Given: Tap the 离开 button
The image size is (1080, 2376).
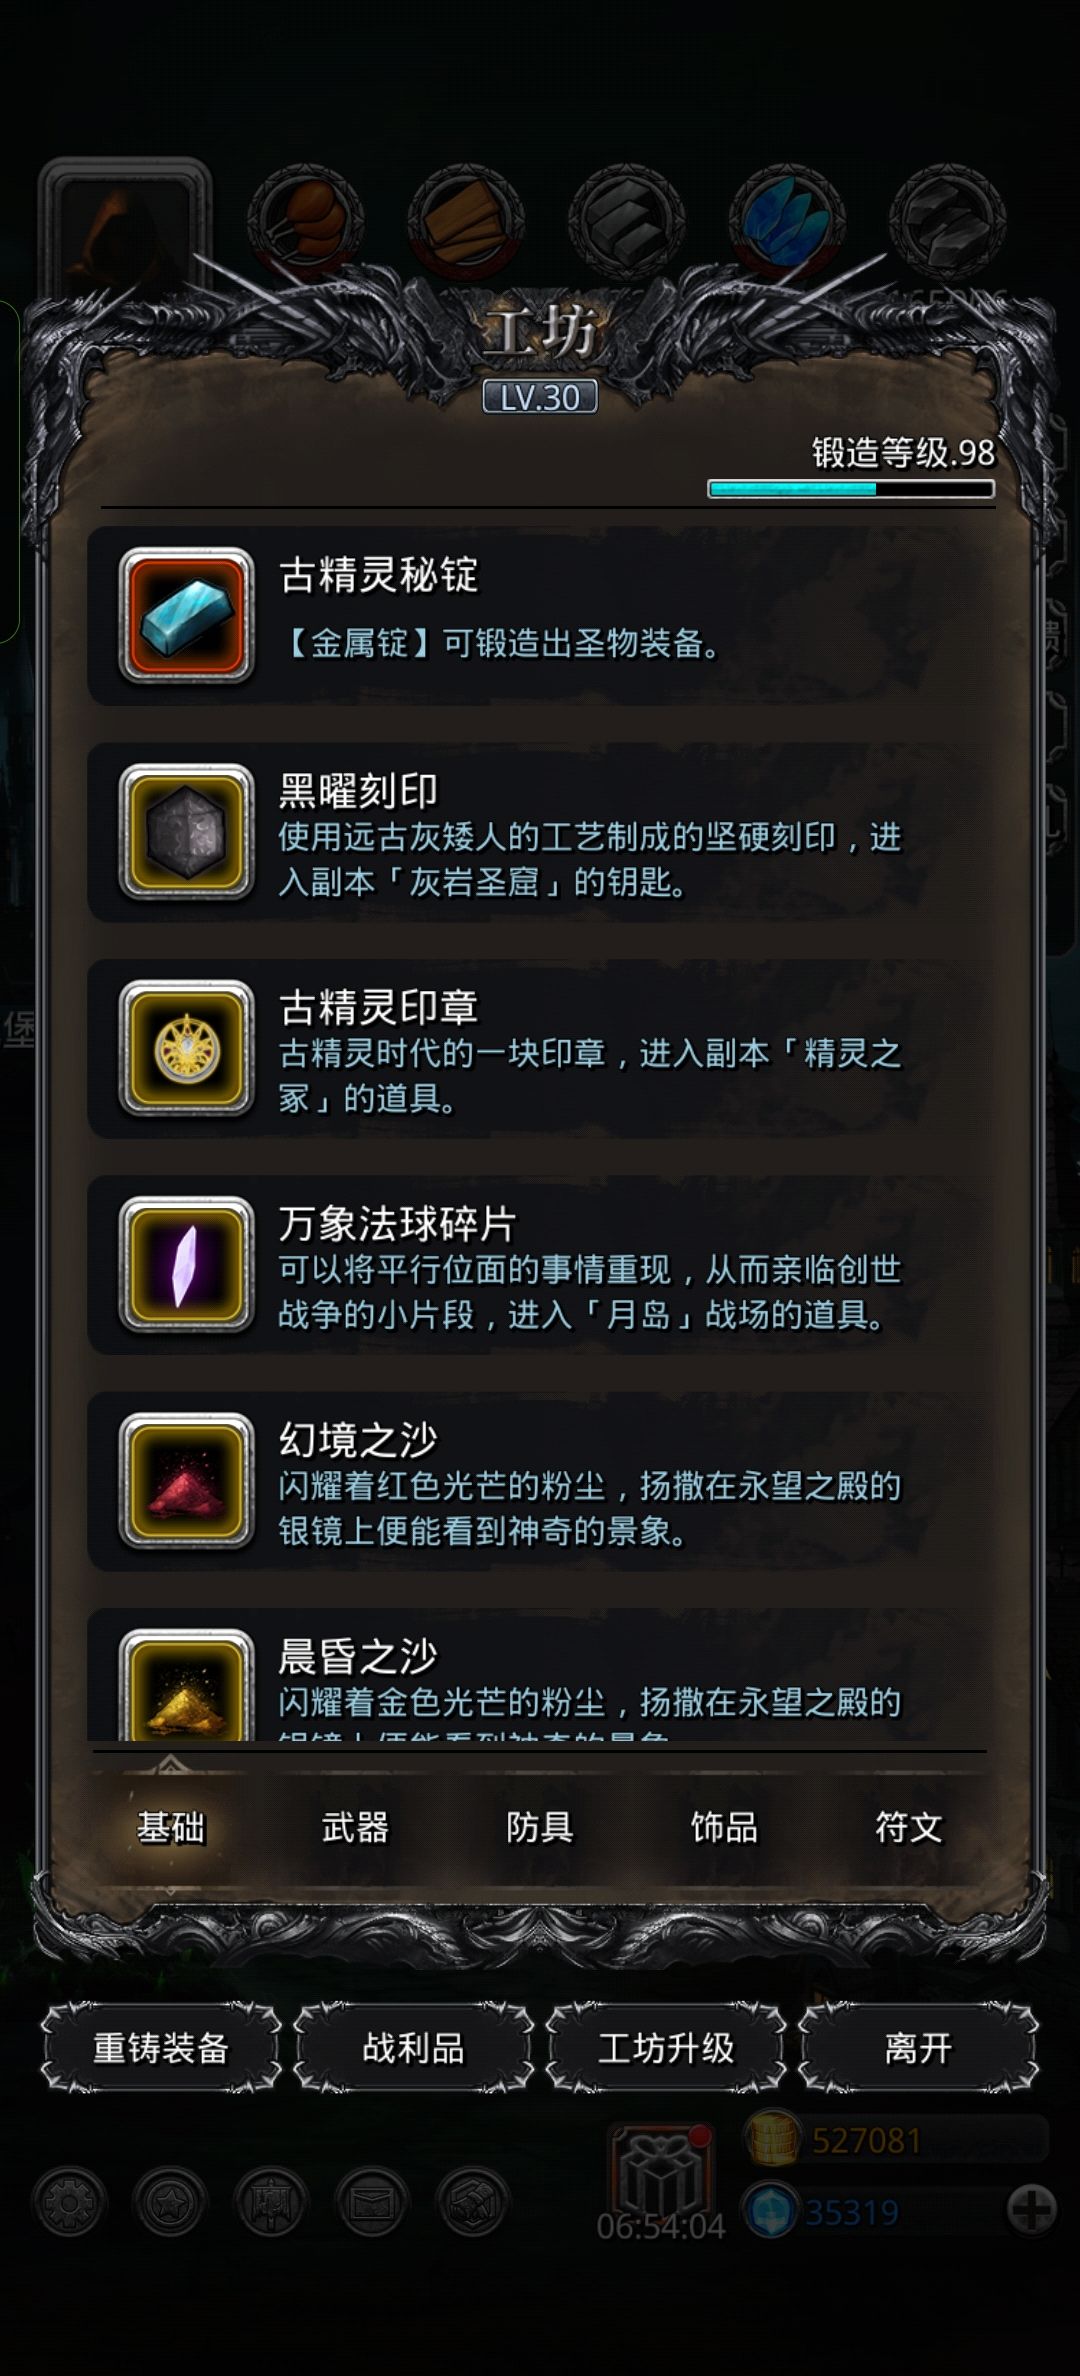Looking at the screenshot, I should click(918, 2048).
